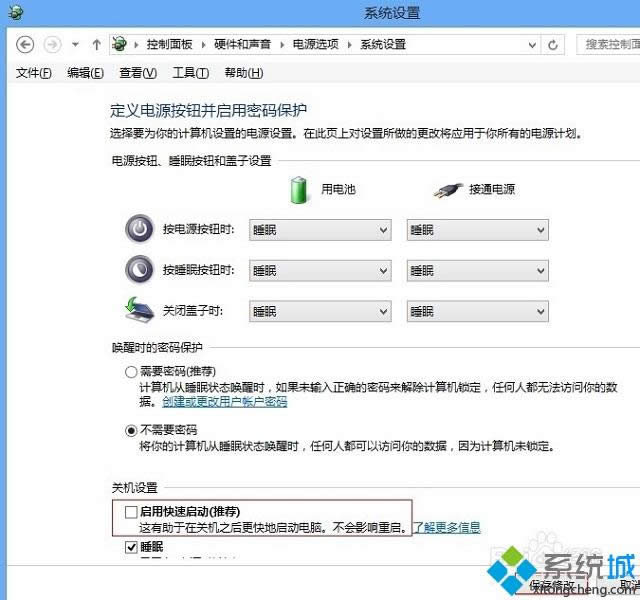Click the 唤醒时的密码保护 section label
Image resolution: width=640 pixels, height=600 pixels.
tap(157, 347)
